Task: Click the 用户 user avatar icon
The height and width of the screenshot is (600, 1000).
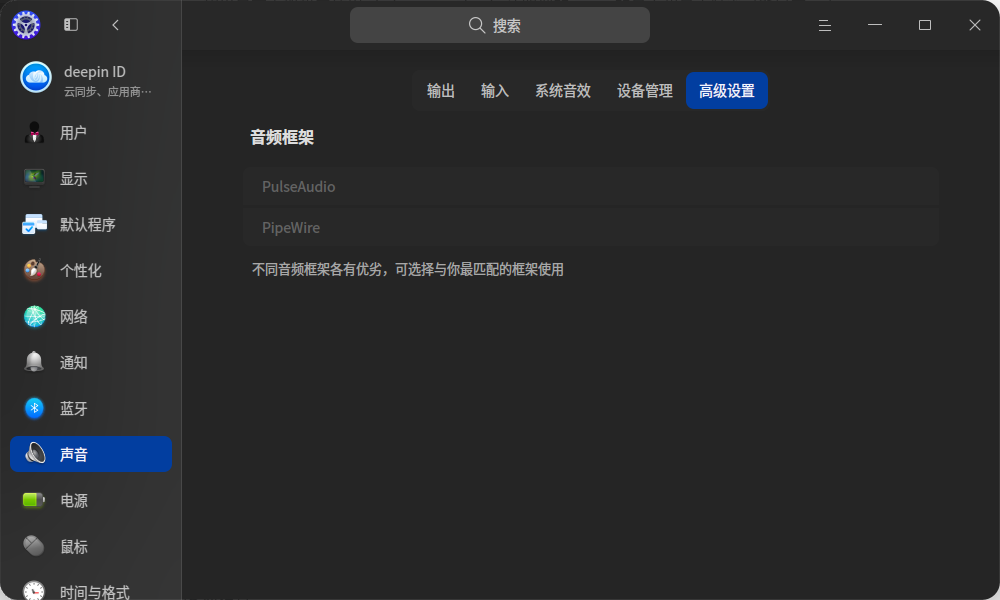Action: 34,133
